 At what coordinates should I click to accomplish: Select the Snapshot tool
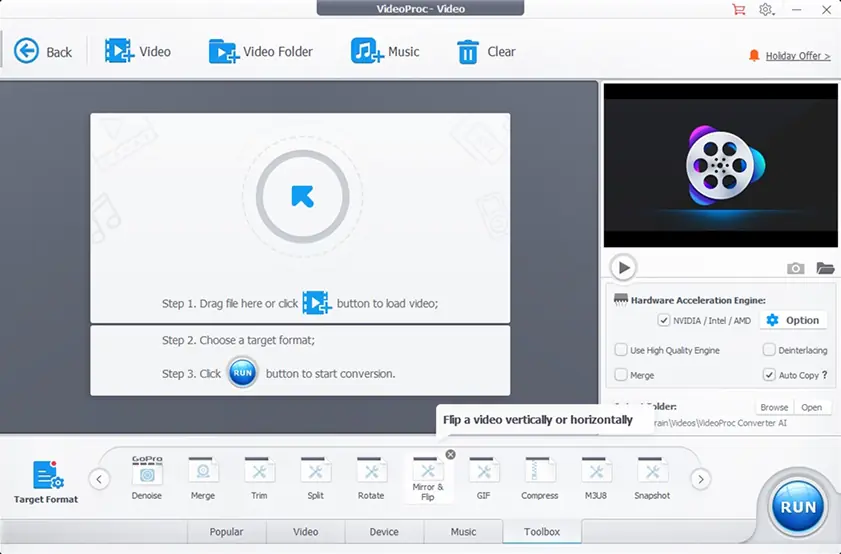[x=652, y=478]
